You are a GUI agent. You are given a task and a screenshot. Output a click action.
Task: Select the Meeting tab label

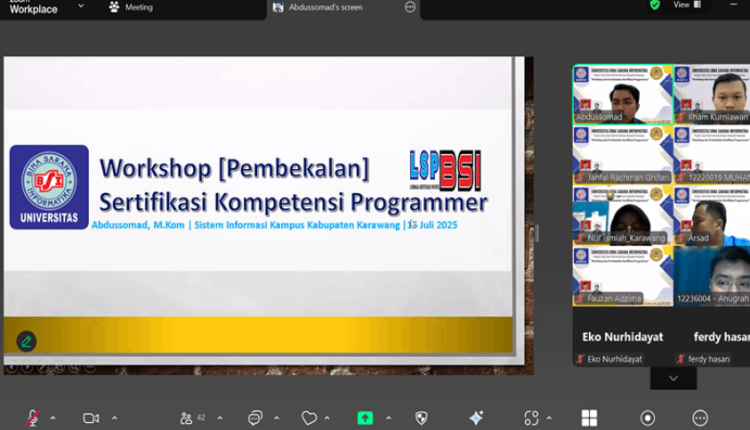[139, 7]
